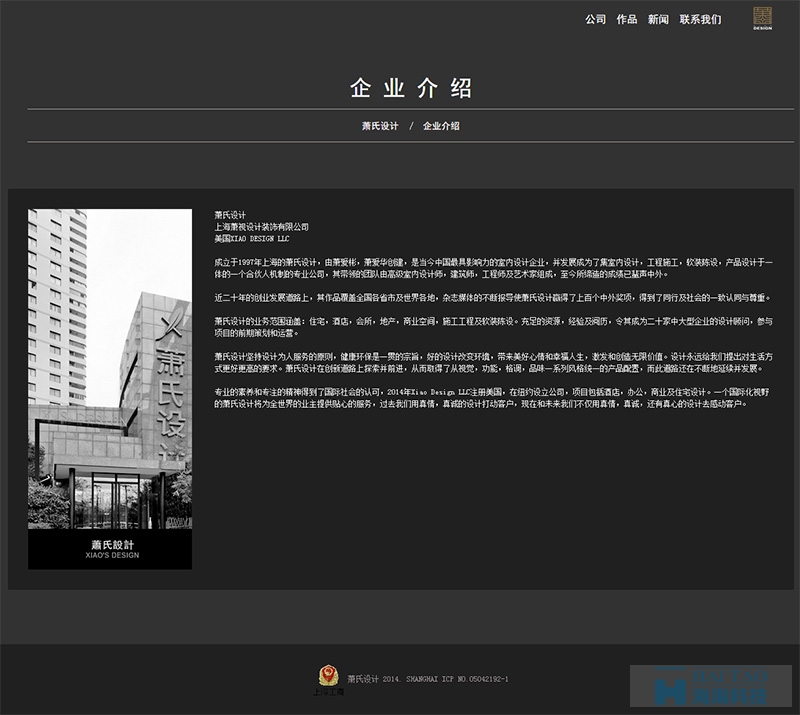The image size is (800, 715).
Task: Click the 美国XIAO DESIGN LLC text line
Action: [x=252, y=239]
